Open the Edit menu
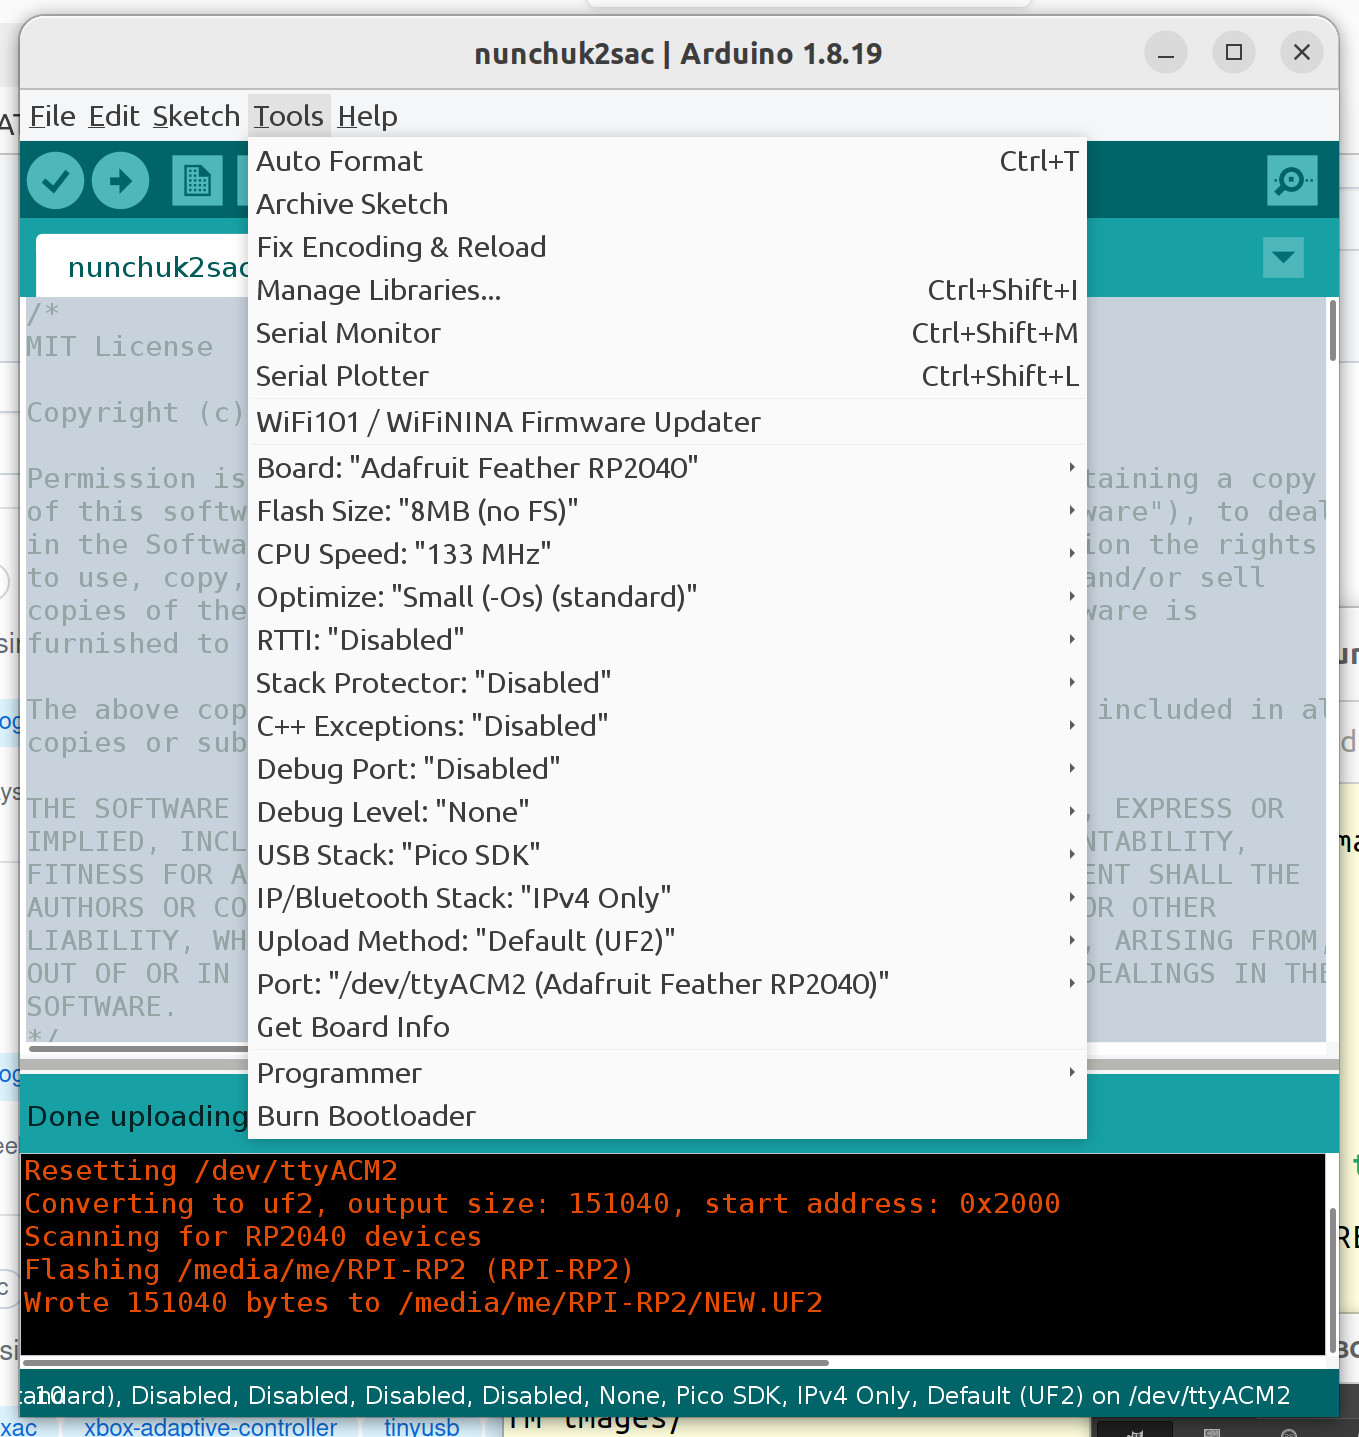 (114, 116)
